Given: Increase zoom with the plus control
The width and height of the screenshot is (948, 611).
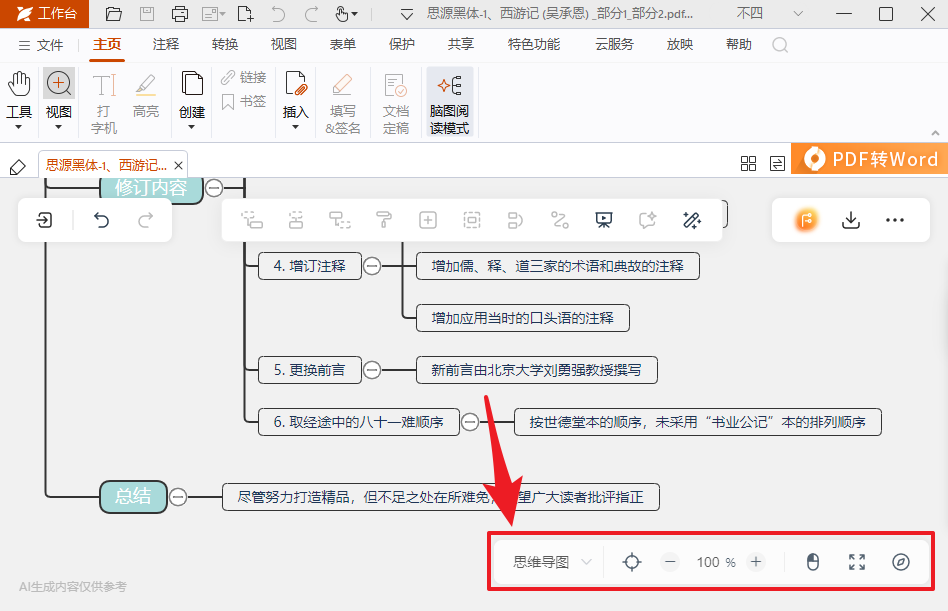Looking at the screenshot, I should click(756, 562).
